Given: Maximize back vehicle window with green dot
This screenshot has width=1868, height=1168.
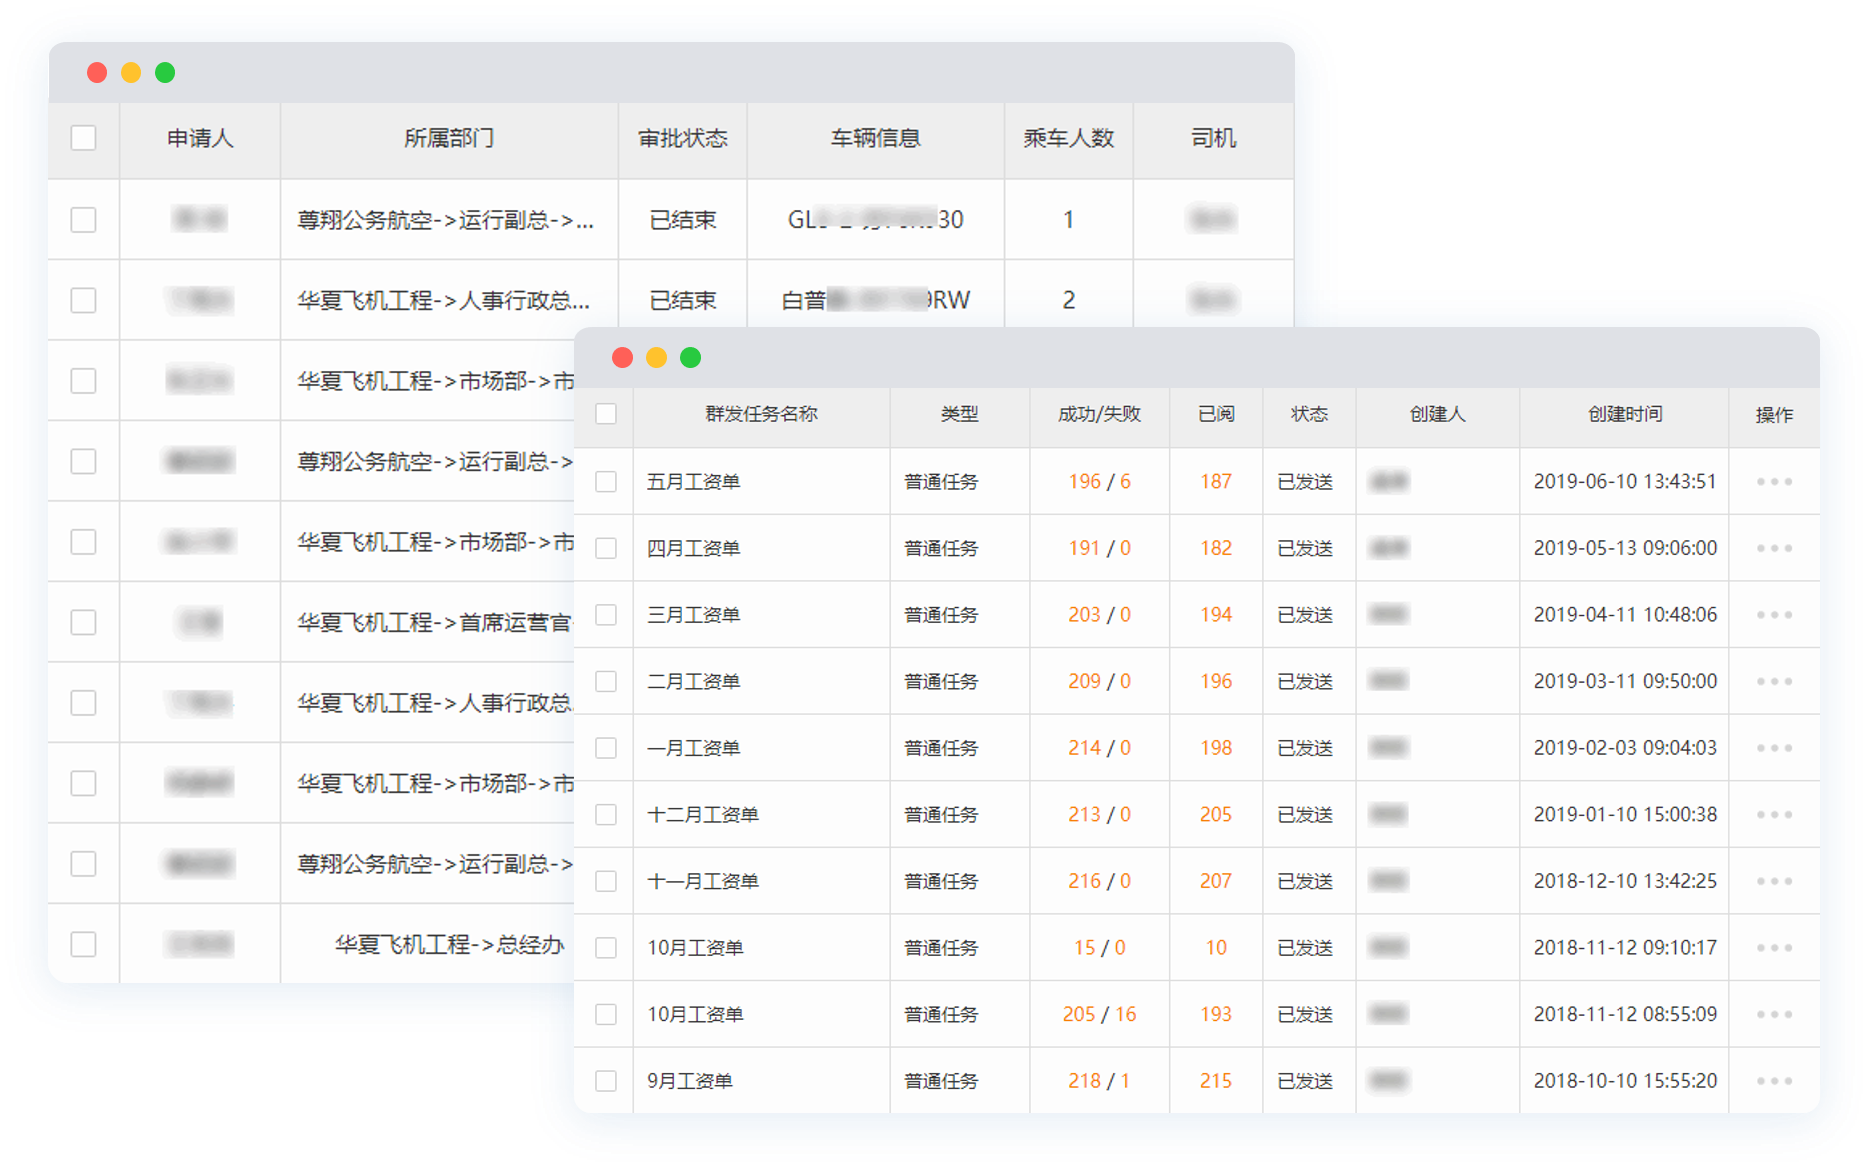Looking at the screenshot, I should click(165, 72).
